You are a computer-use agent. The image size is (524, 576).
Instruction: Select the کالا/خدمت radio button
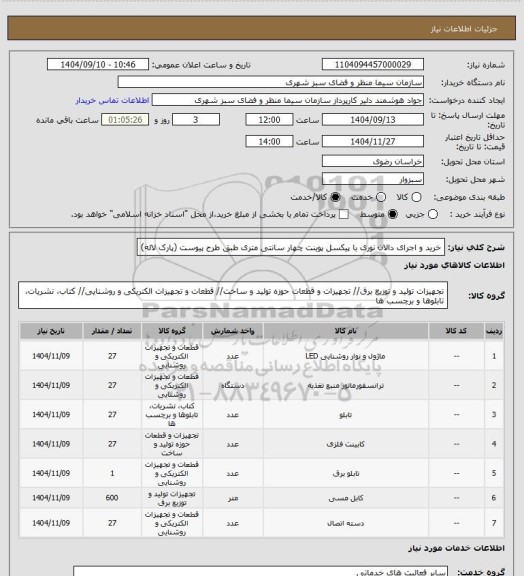click(x=335, y=197)
